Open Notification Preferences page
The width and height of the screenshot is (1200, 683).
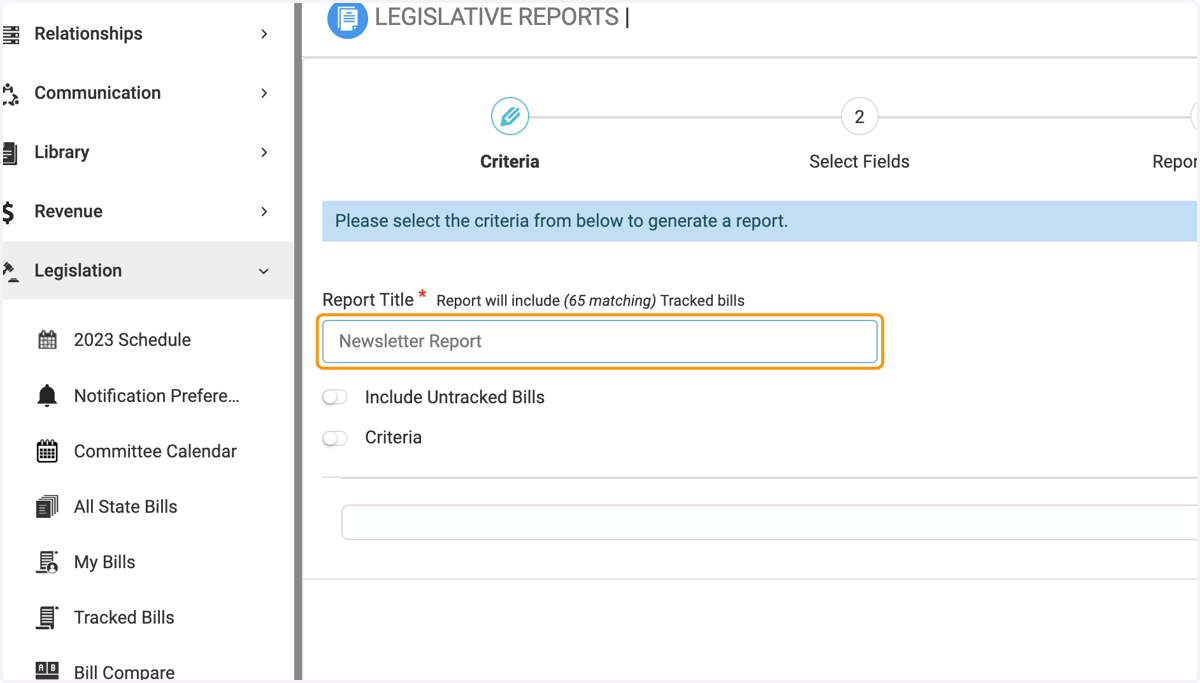[x=157, y=396]
